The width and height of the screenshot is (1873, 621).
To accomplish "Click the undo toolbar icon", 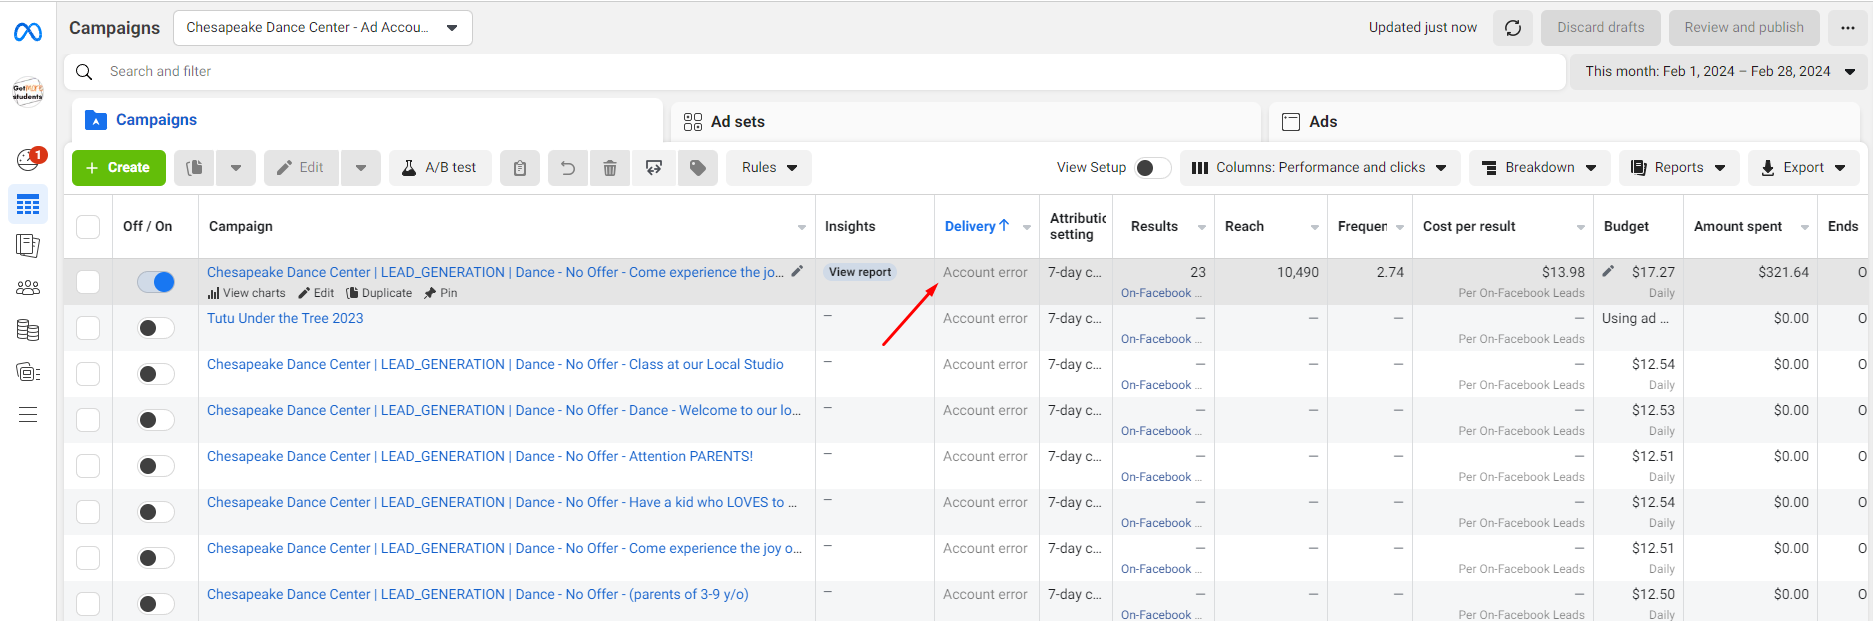I will [568, 168].
